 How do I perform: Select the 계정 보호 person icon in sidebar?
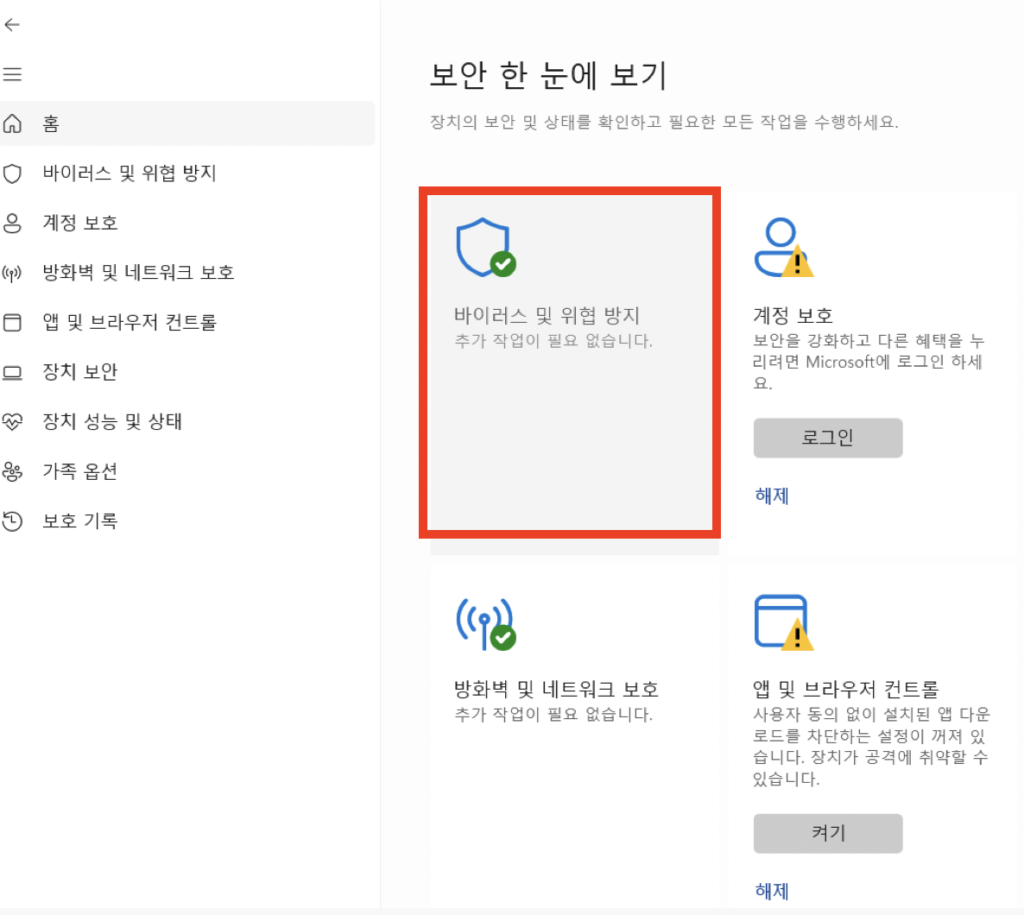13,223
